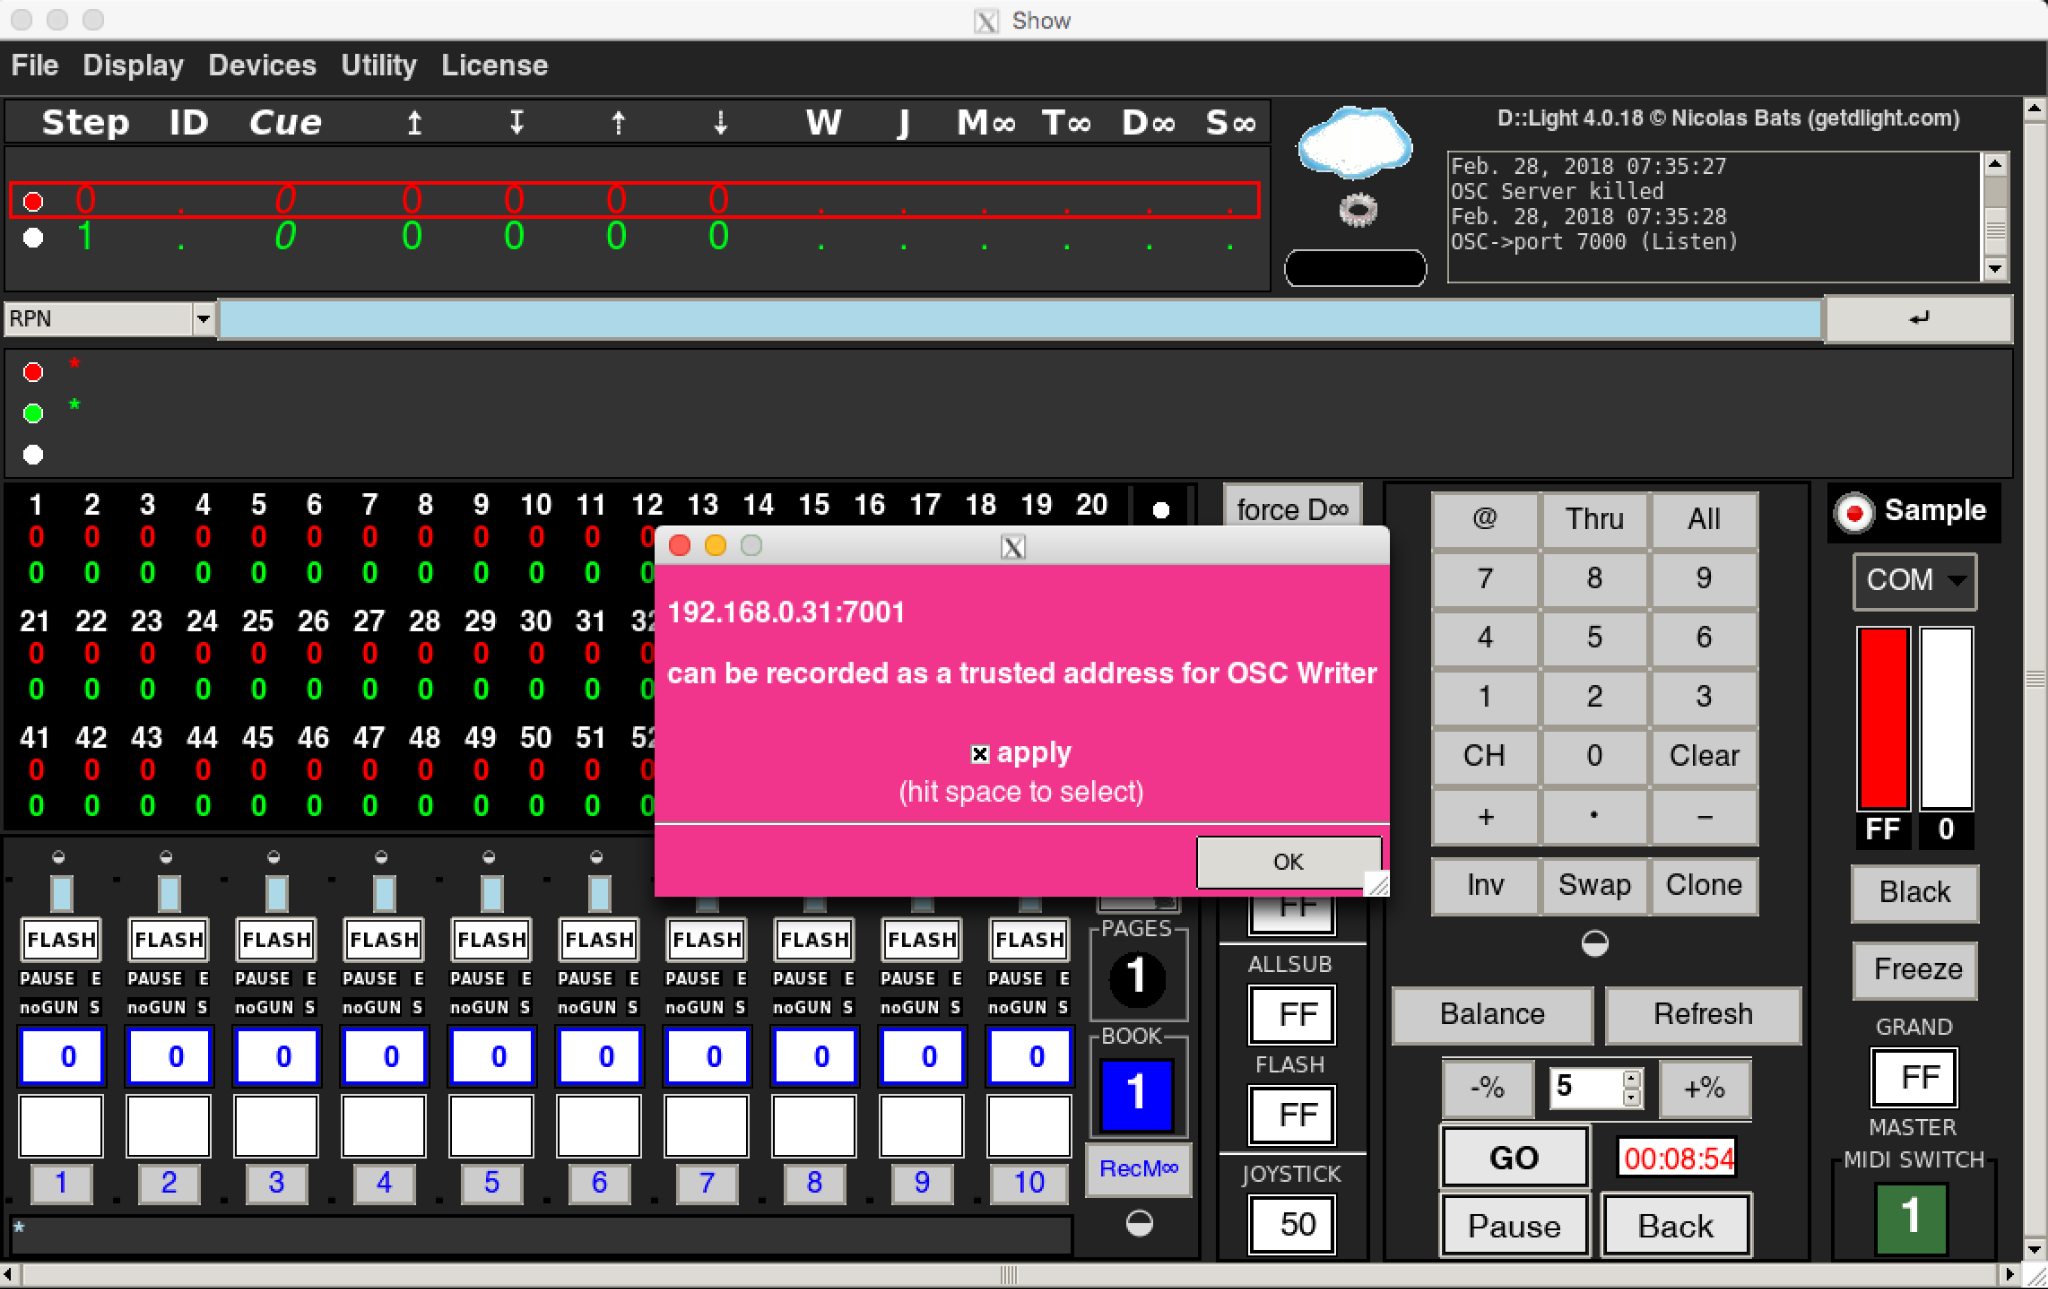Increment the percent stepper value

pyautogui.click(x=1631, y=1078)
